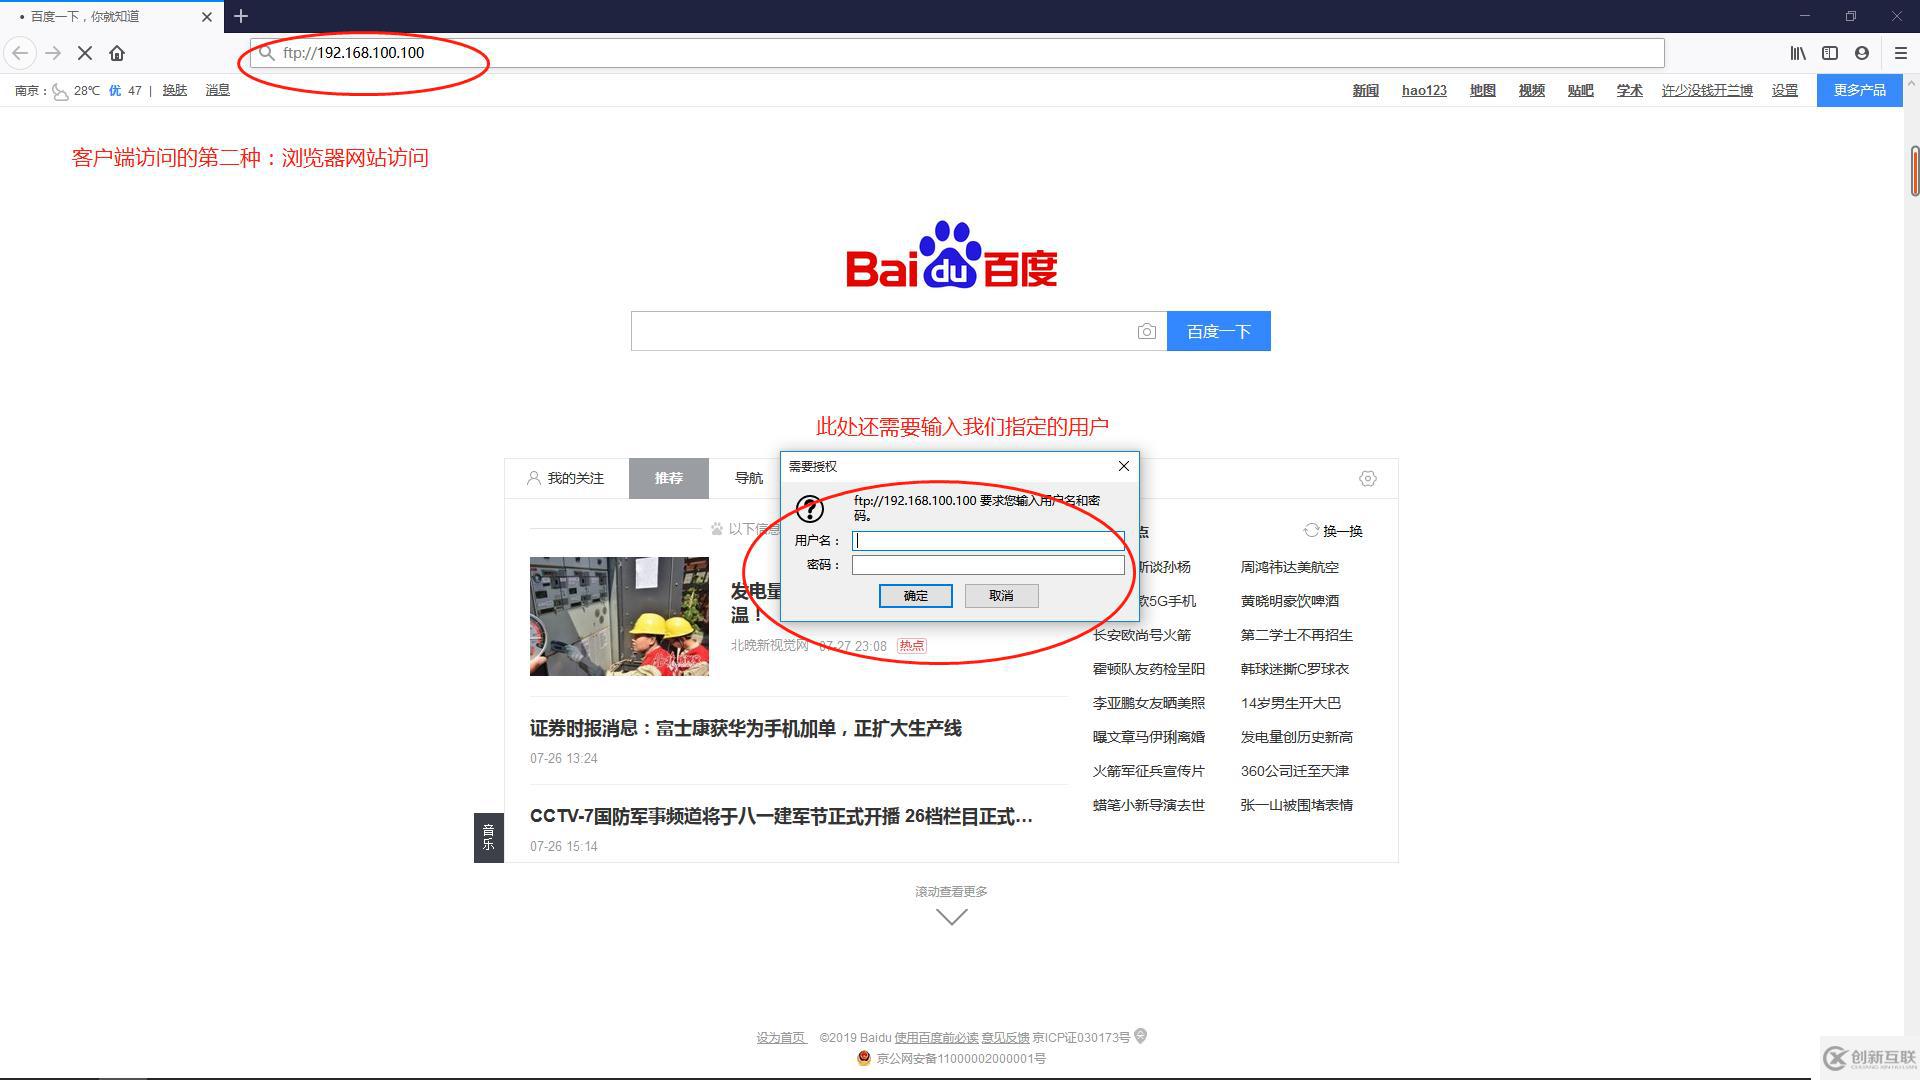Click the browser forward arrow button

[53, 53]
